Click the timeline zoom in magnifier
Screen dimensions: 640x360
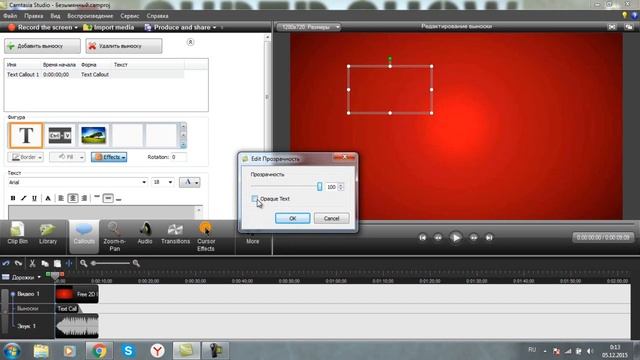tap(136, 264)
